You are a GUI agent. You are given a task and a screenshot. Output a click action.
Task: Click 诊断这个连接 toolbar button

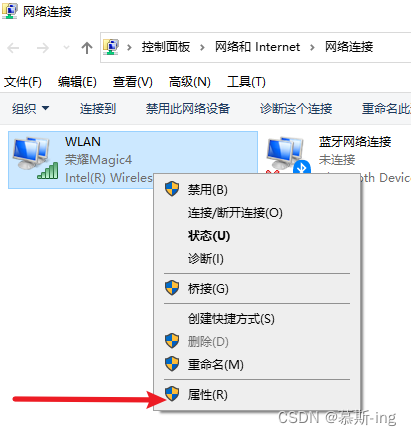(296, 109)
